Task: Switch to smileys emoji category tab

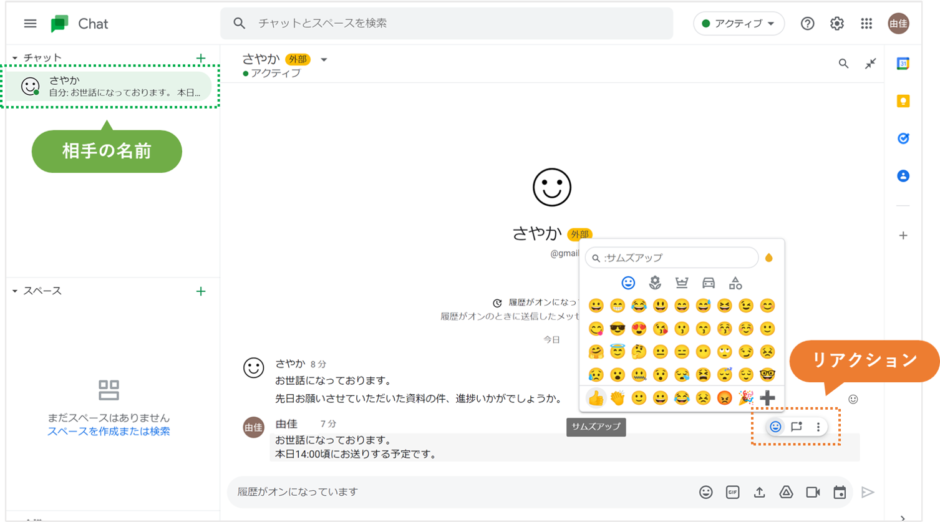Action: point(628,282)
